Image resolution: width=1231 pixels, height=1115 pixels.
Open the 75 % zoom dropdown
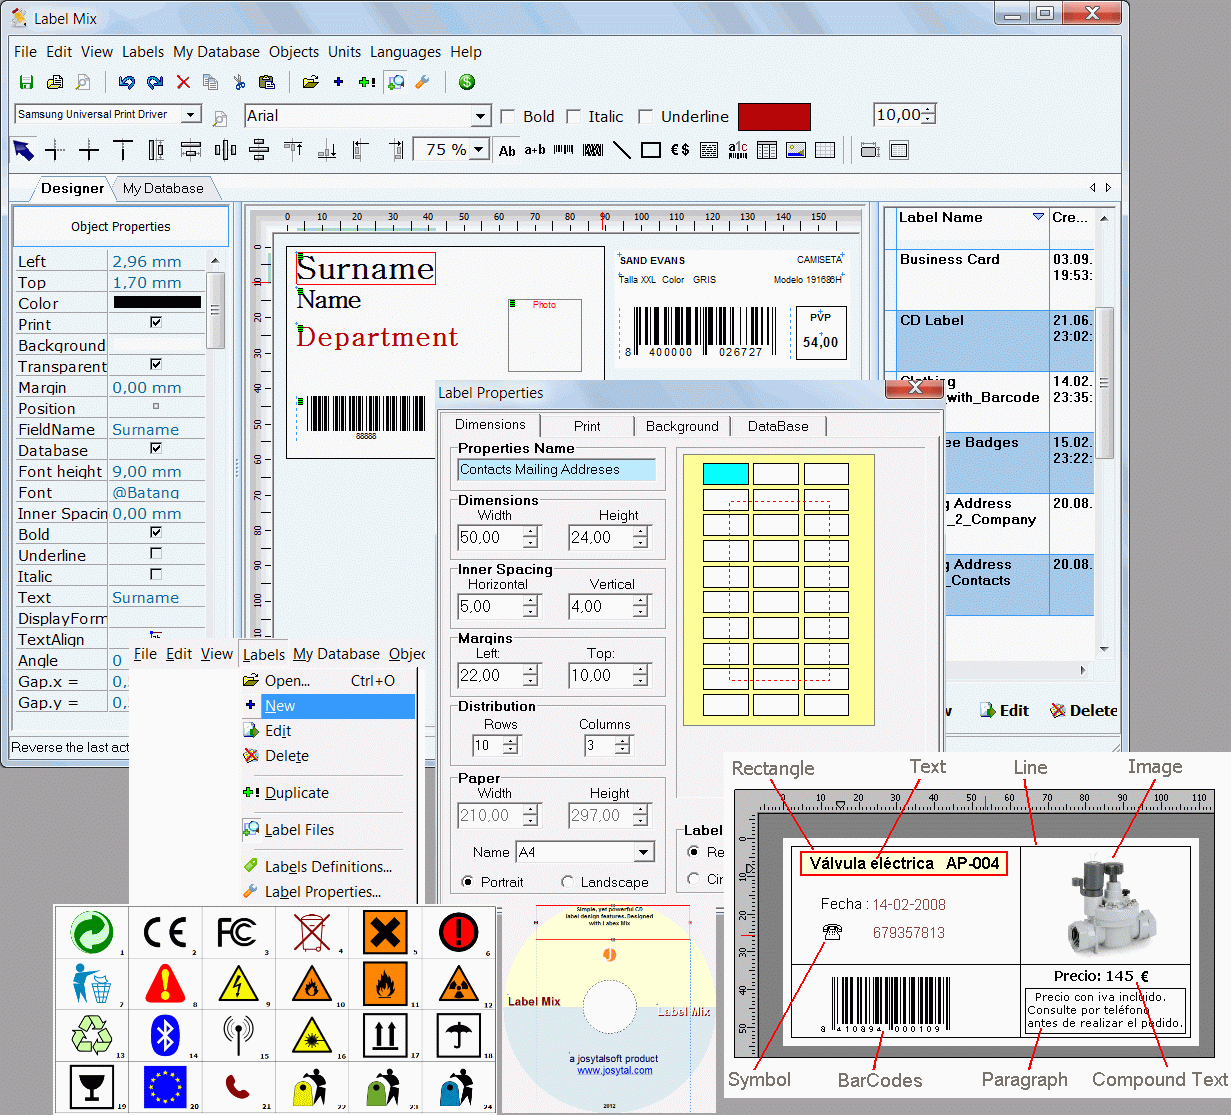(479, 150)
